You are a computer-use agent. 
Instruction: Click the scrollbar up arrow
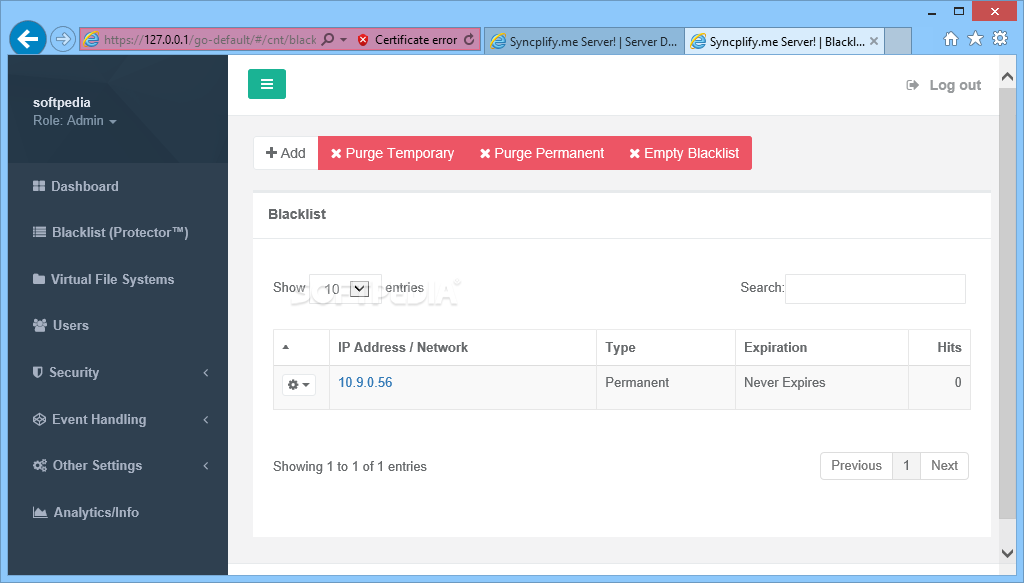(1008, 77)
